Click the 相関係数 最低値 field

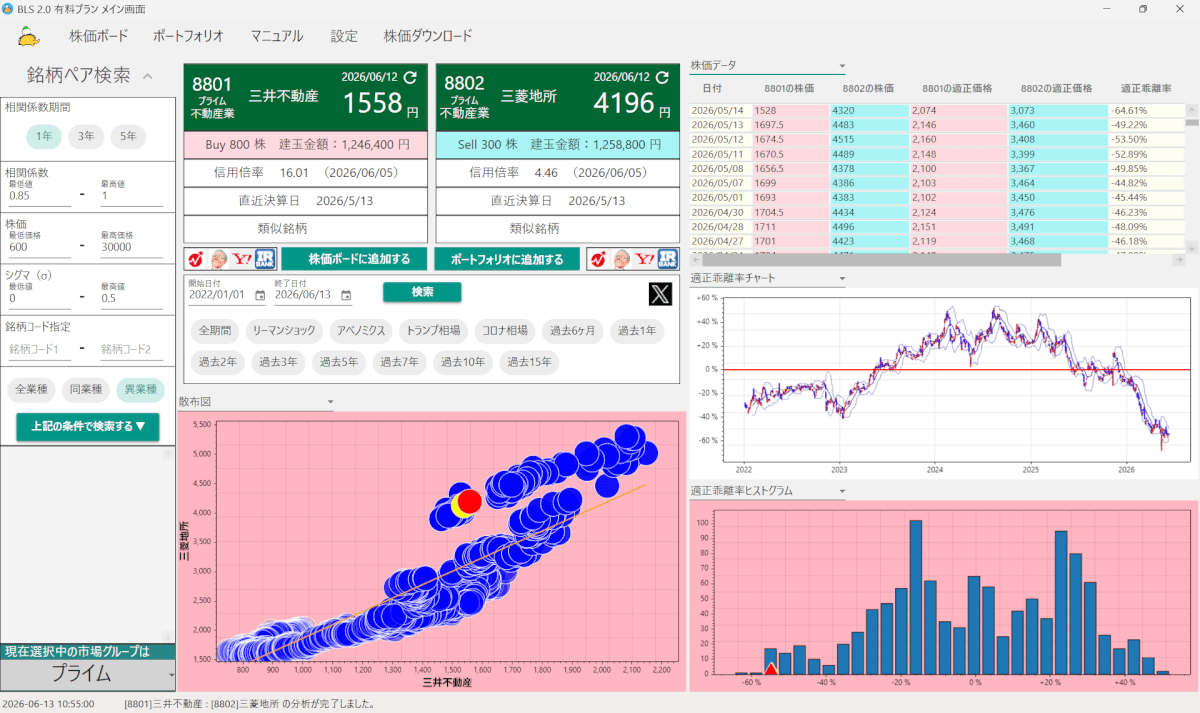tap(40, 196)
